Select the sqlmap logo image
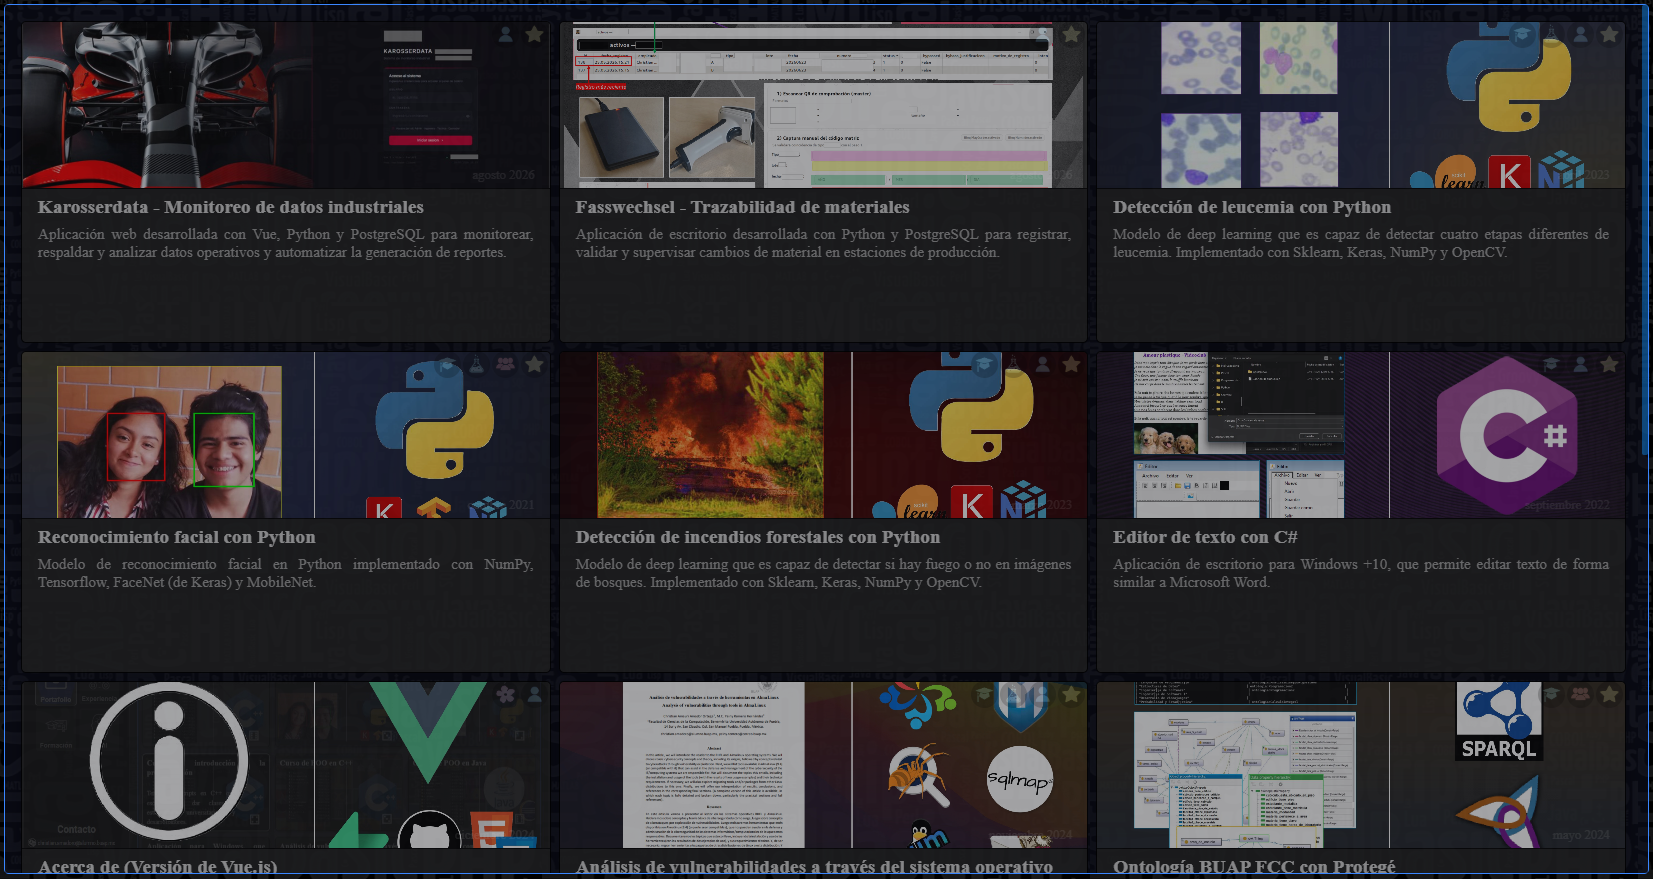 tap(1020, 779)
